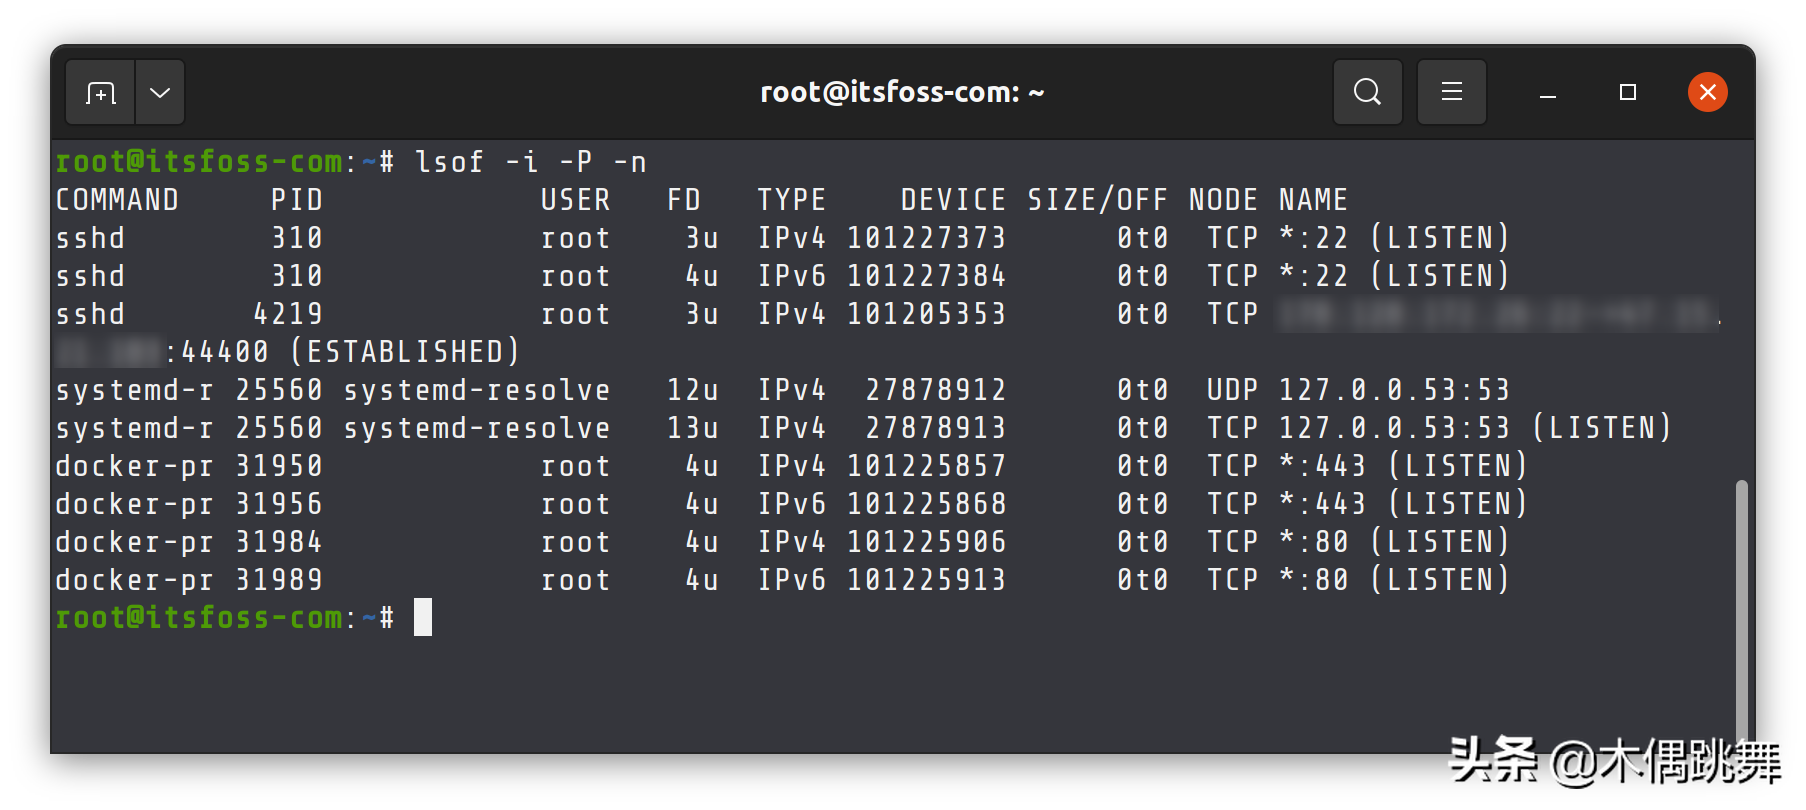Click the blinking cursor block at prompt
1806x810 pixels.
click(x=423, y=618)
